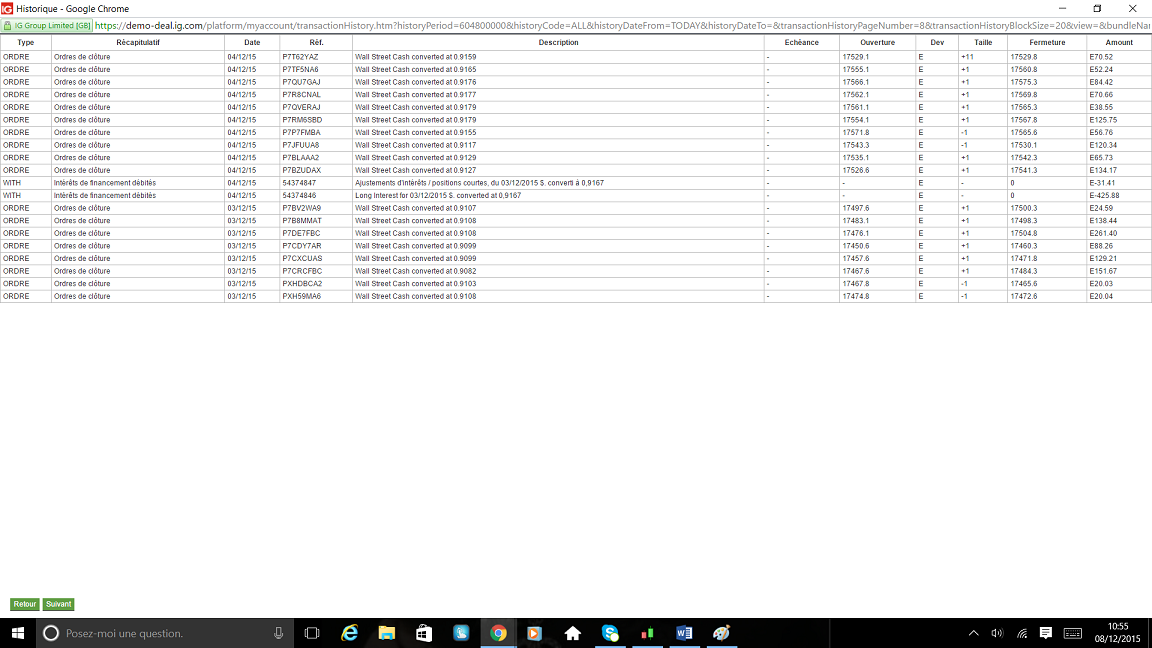The width and height of the screenshot is (1152, 648).
Task: Open the volume control icon
Action: [x=997, y=633]
